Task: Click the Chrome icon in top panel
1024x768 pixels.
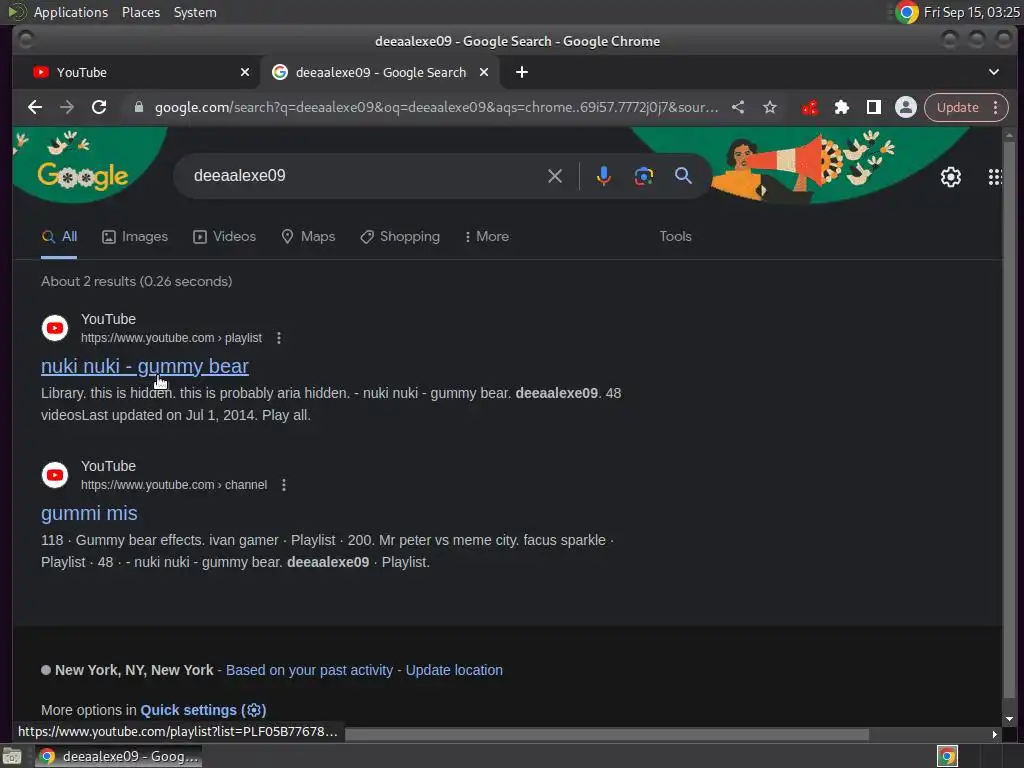Action: click(x=906, y=12)
